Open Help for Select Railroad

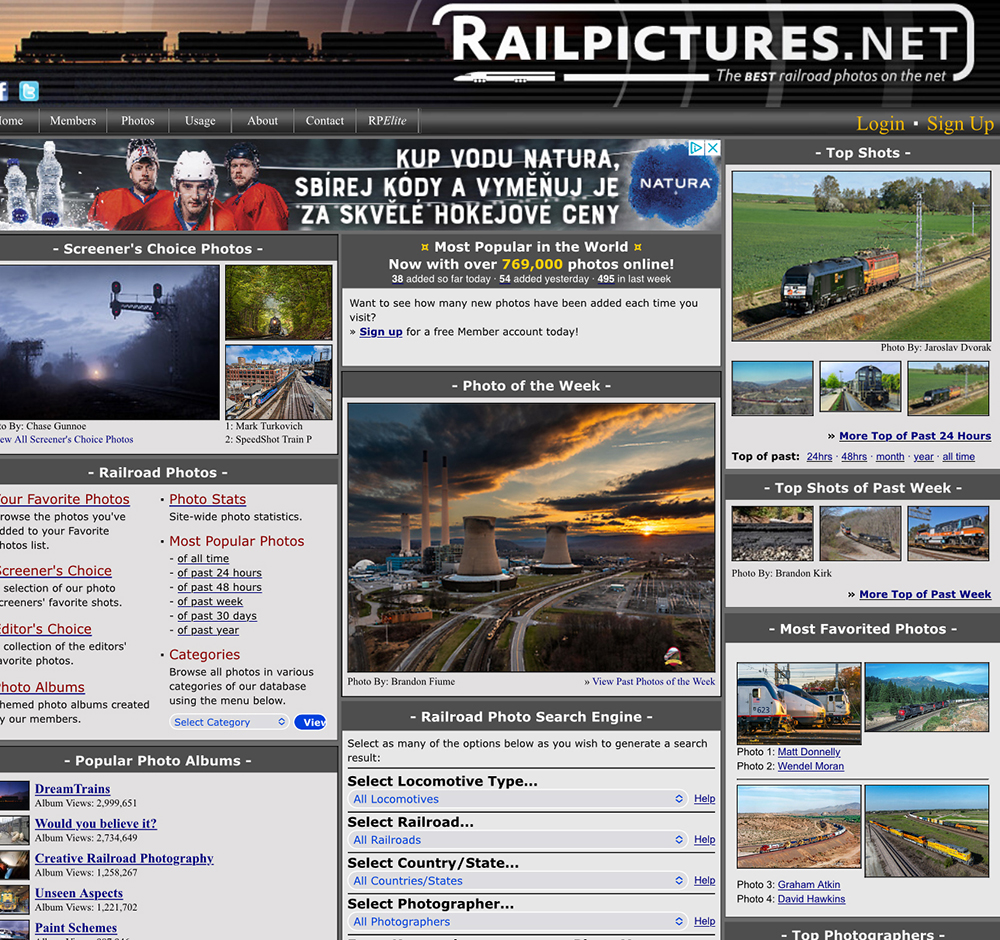pos(705,839)
